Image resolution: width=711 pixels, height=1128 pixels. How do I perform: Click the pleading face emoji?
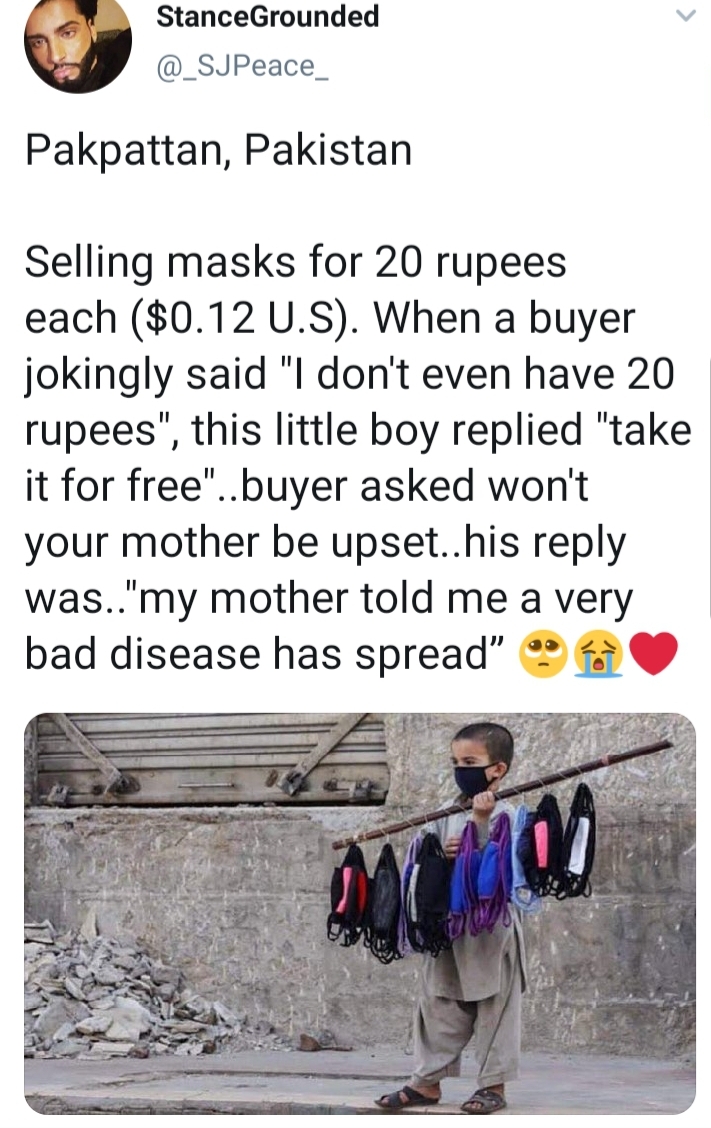pos(539,655)
